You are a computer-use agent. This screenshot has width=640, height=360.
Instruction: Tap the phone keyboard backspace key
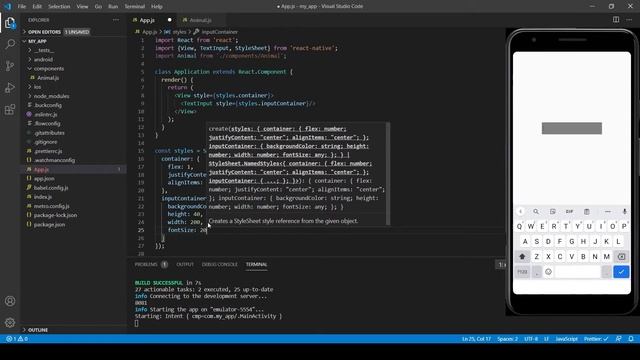click(621, 256)
